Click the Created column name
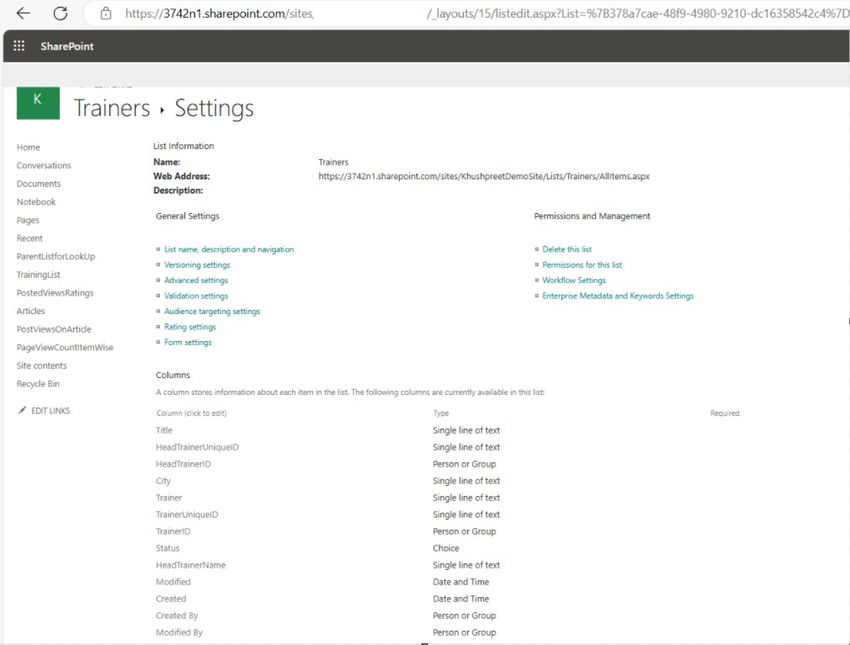Viewport: 850px width, 645px height. coord(171,598)
